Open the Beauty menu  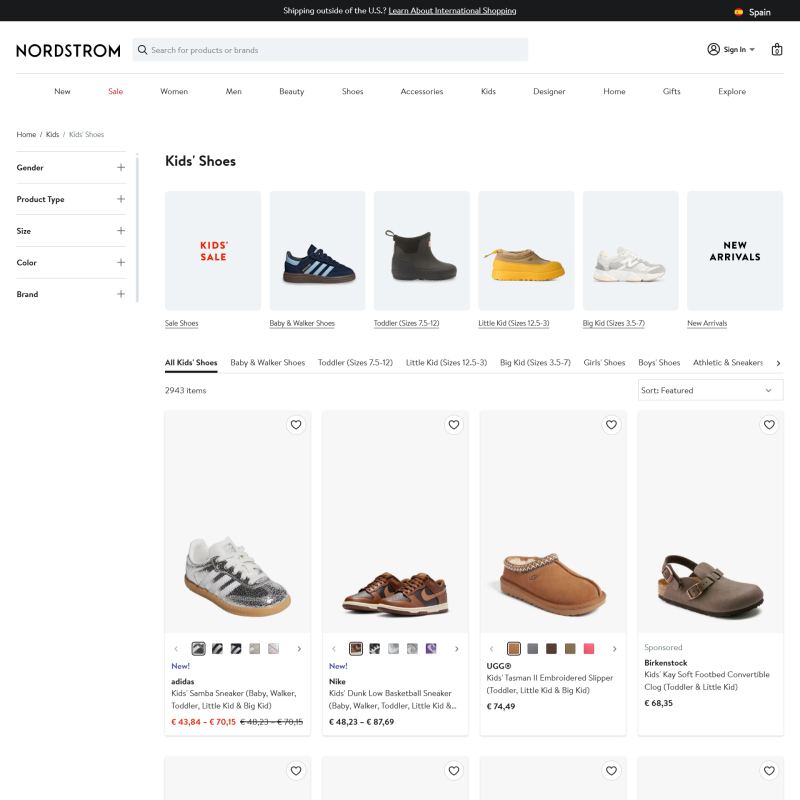tap(291, 91)
